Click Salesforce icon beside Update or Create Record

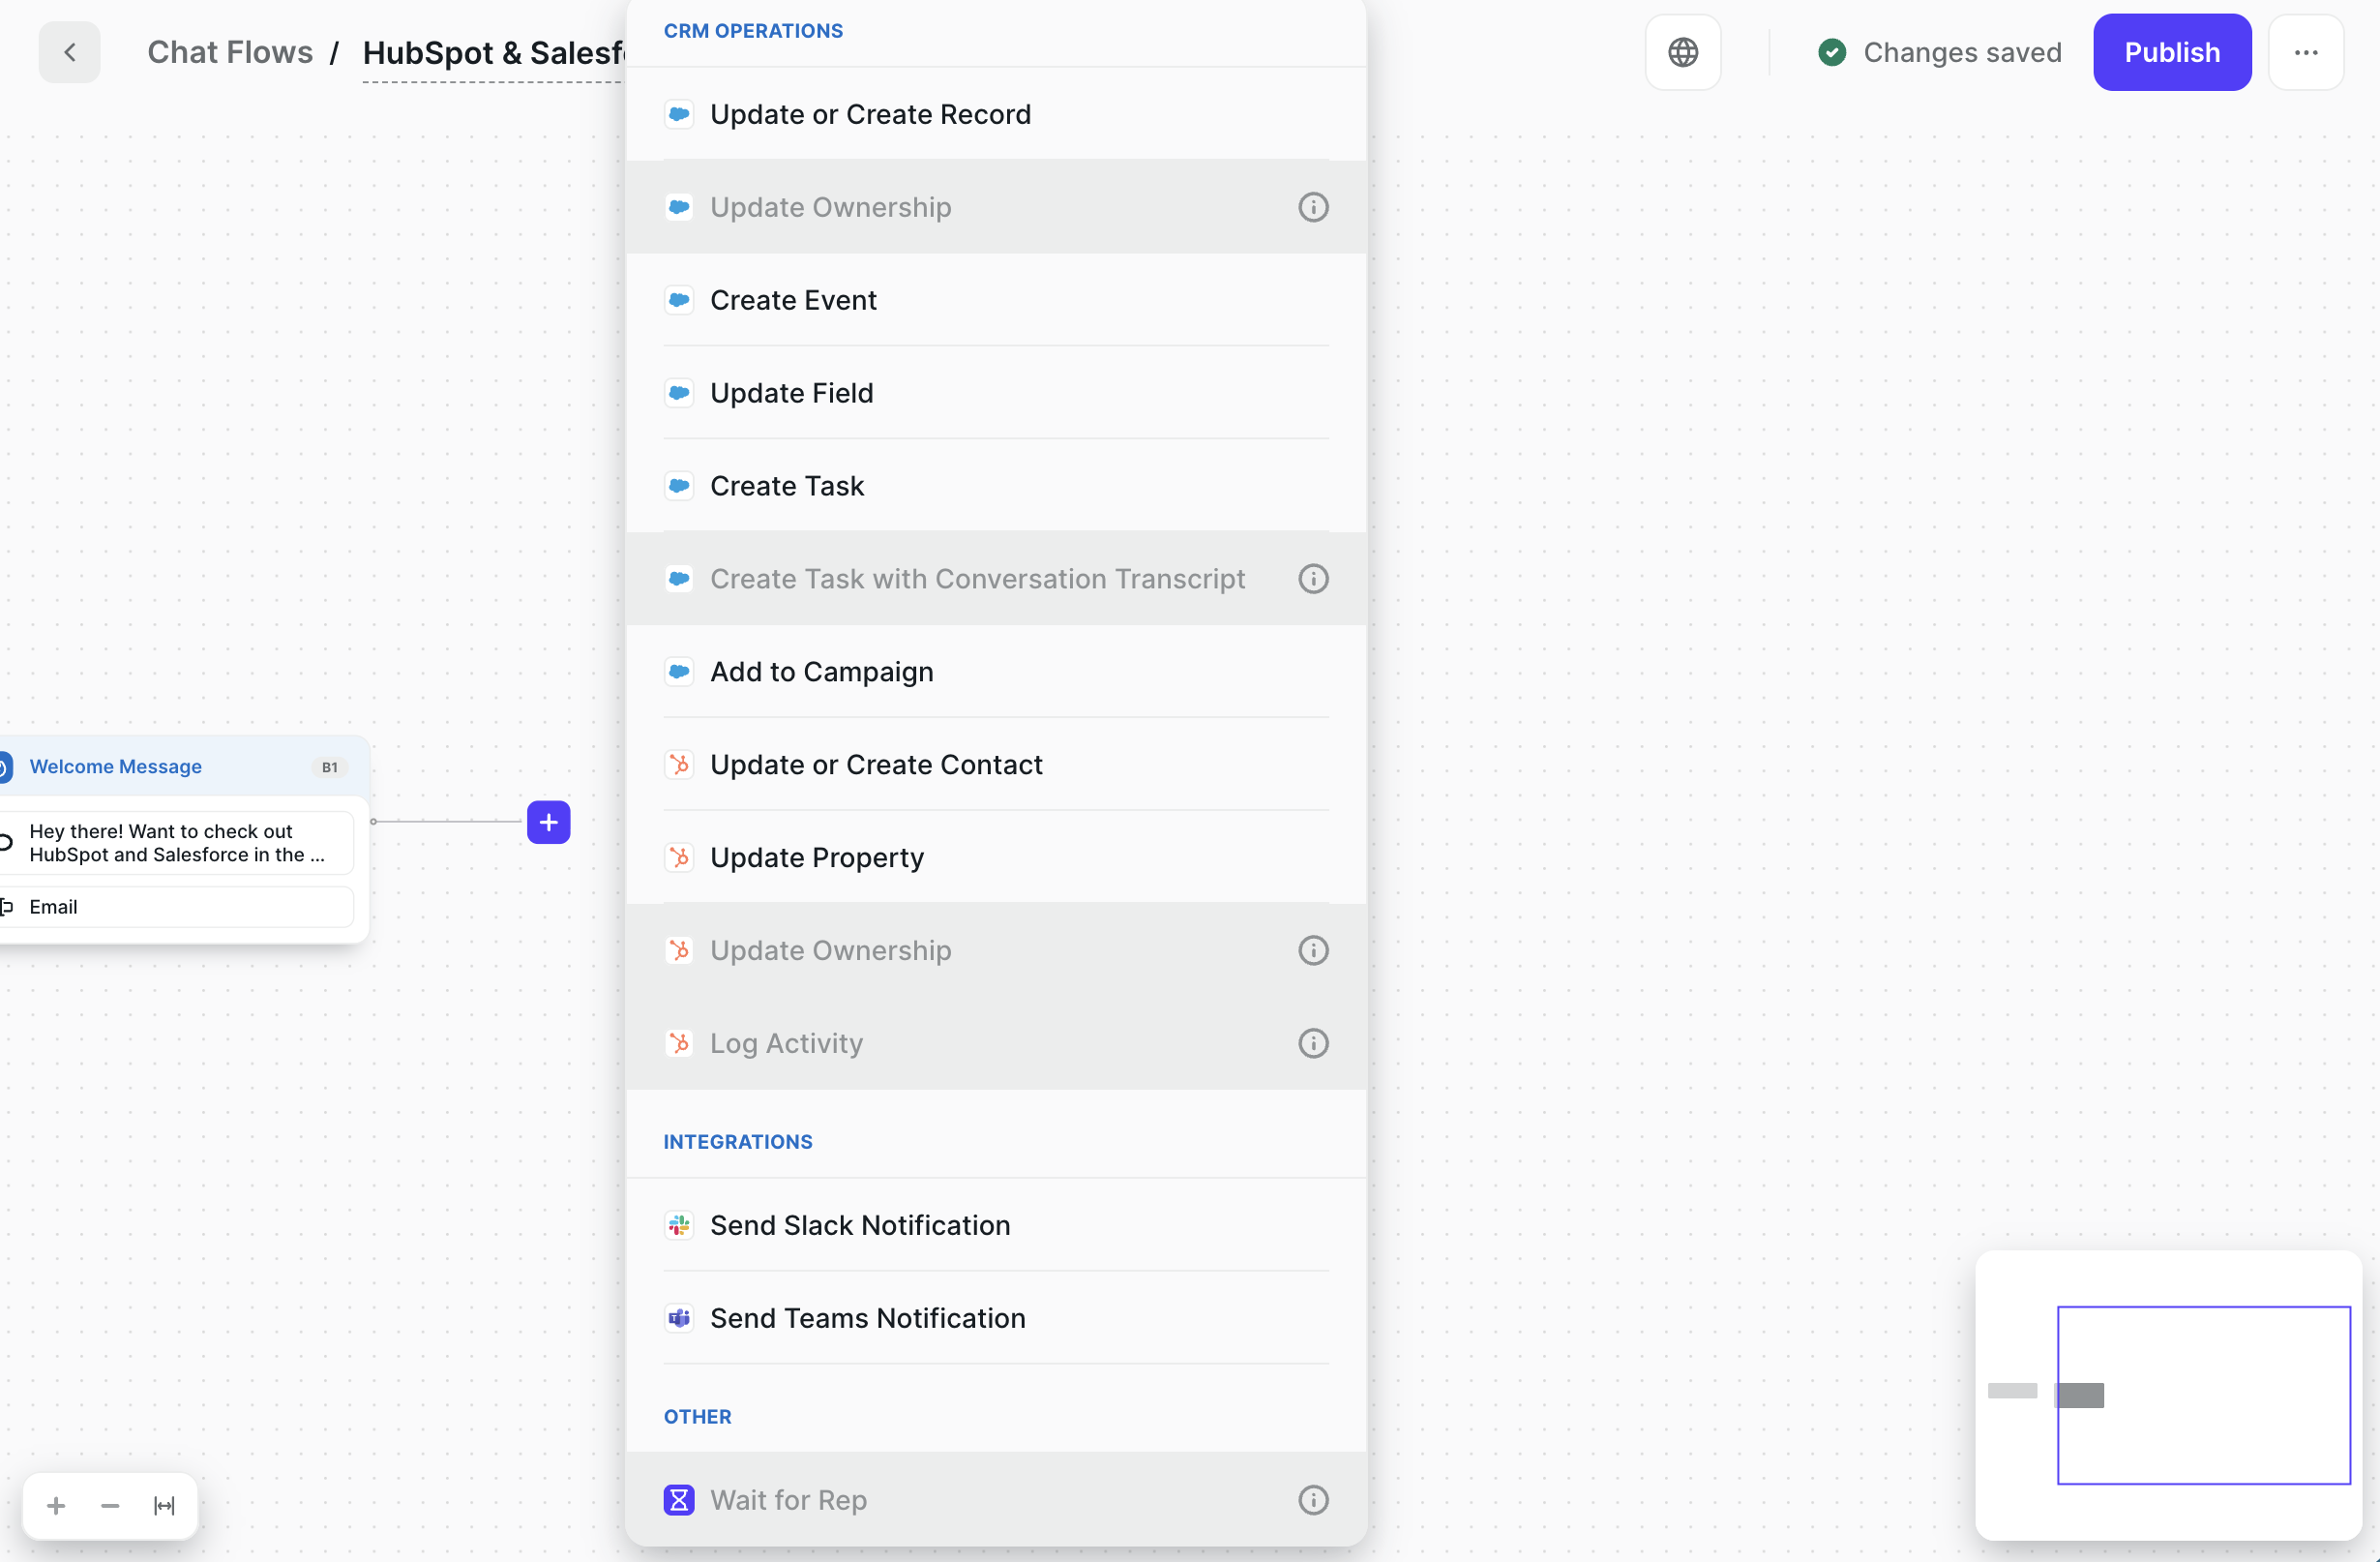(x=679, y=114)
